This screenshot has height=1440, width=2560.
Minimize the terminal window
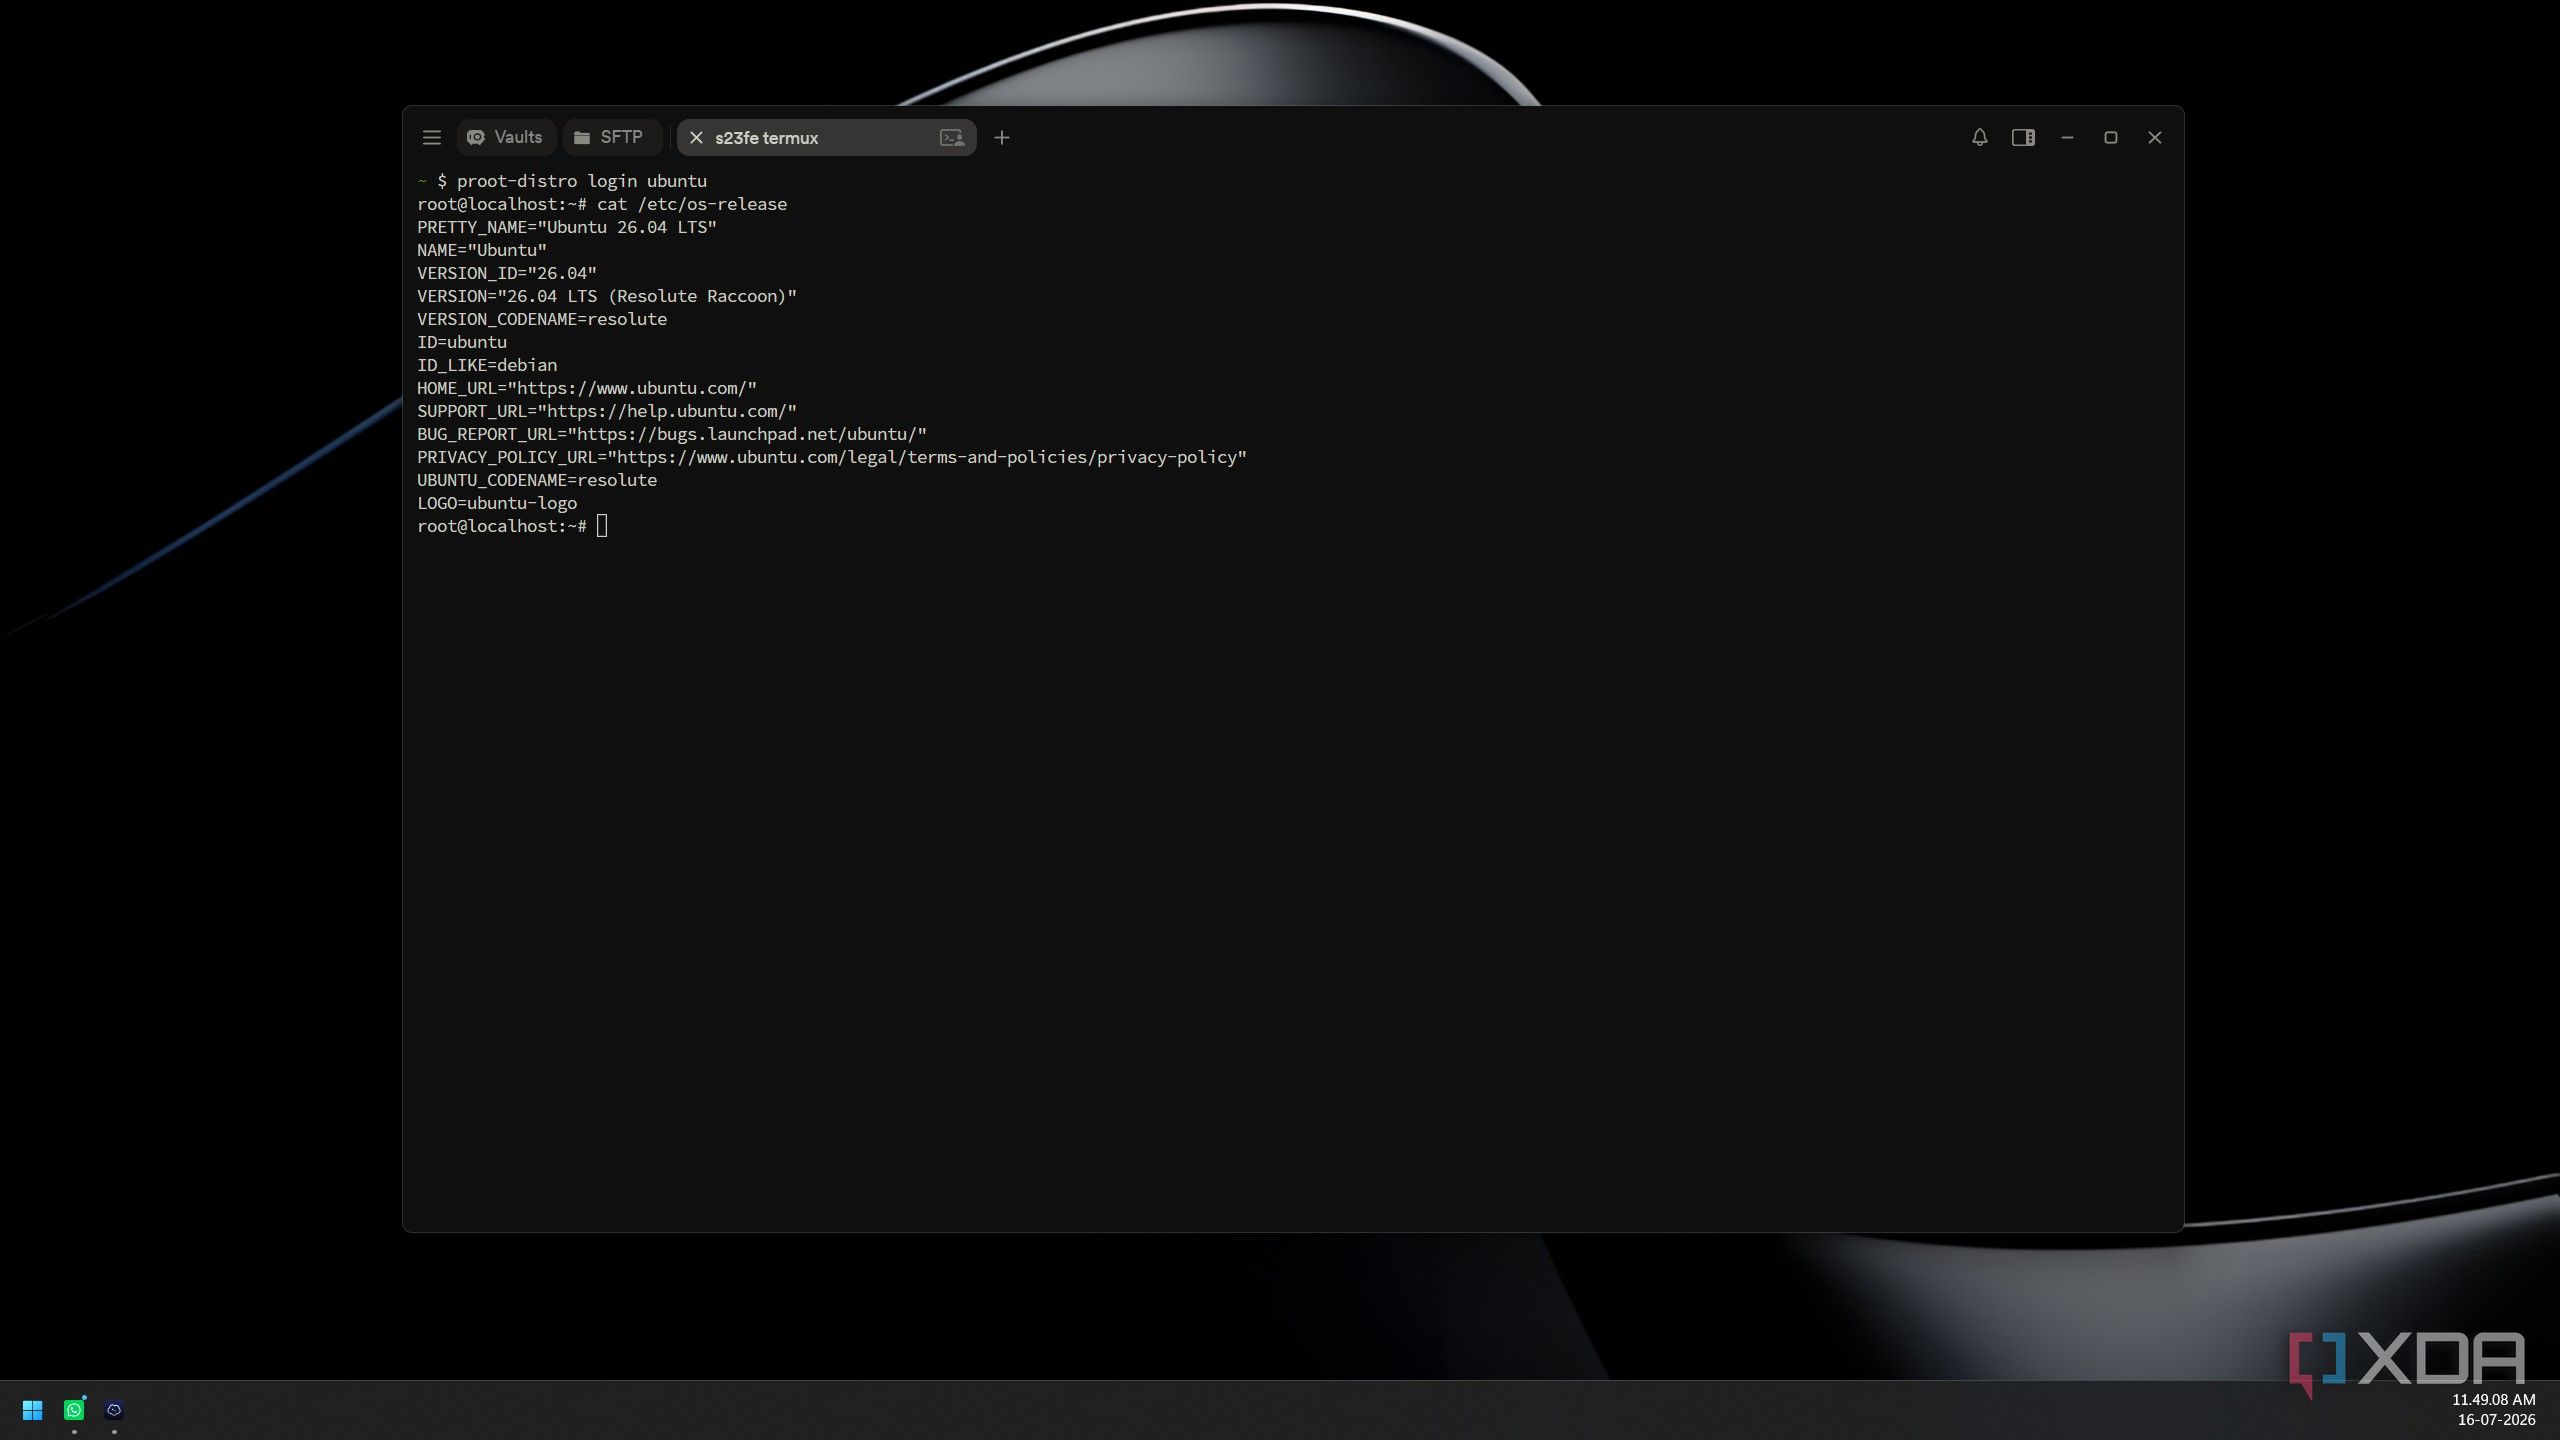[2067, 138]
